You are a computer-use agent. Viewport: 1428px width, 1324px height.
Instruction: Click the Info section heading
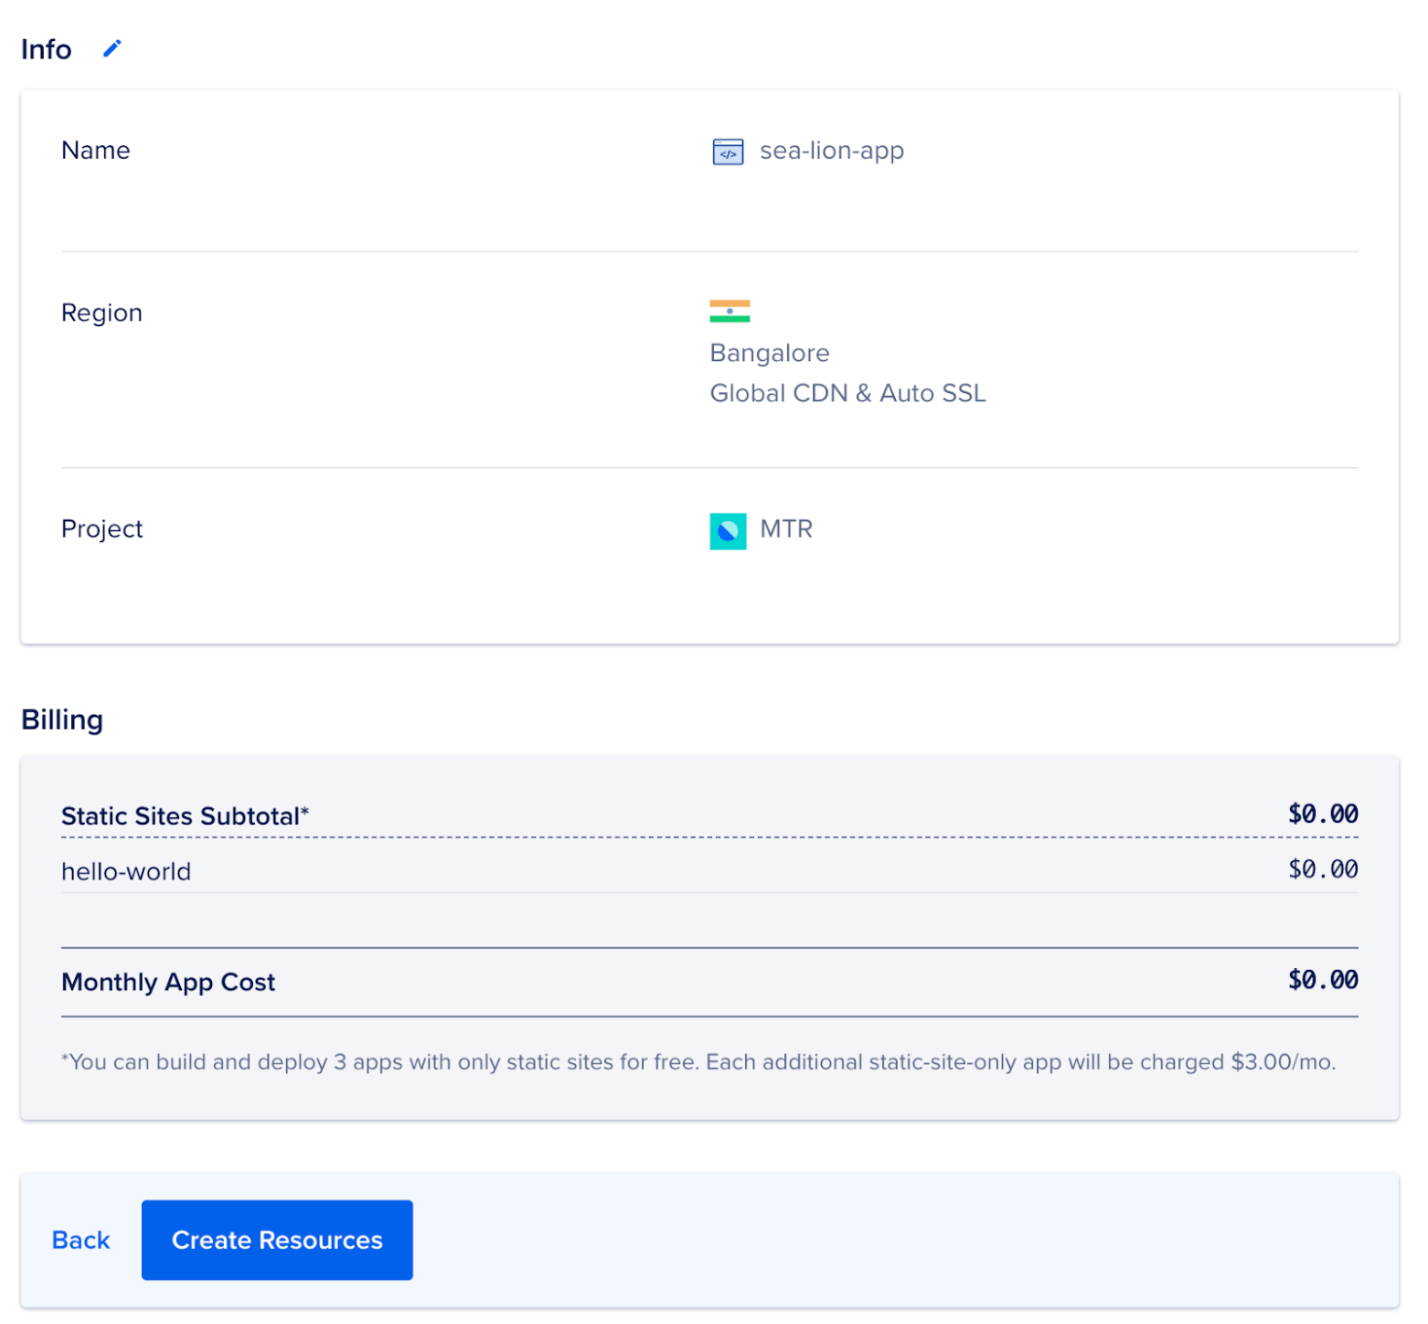point(46,49)
